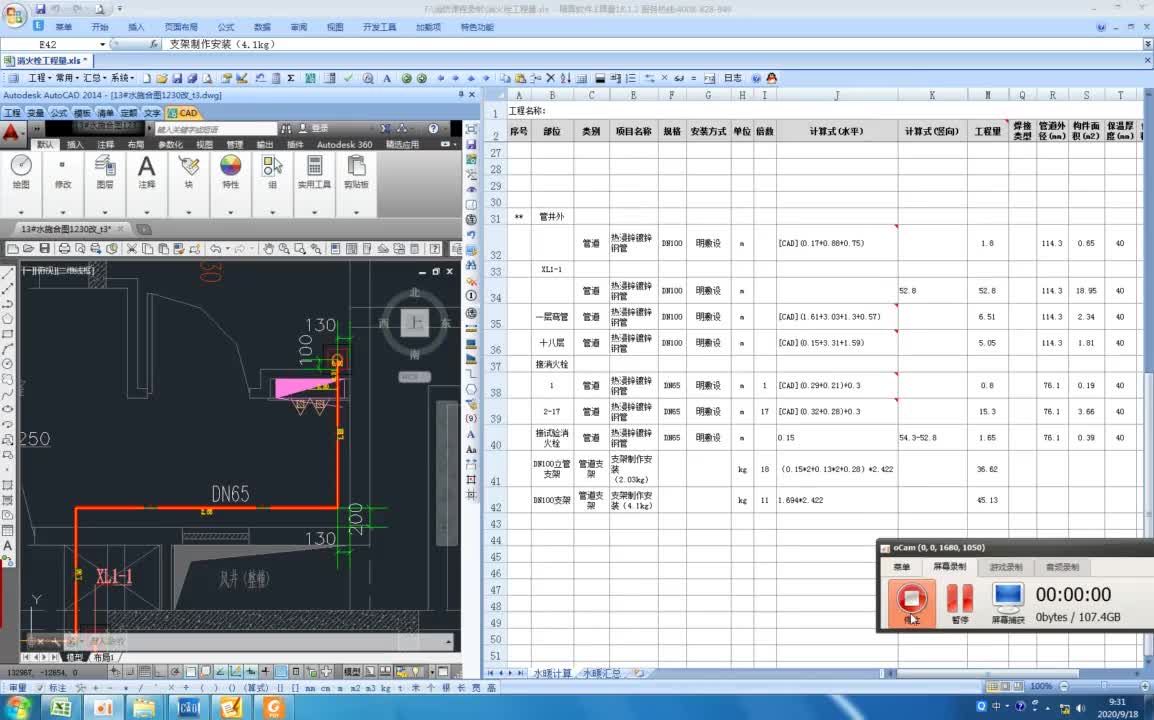Click the 日志 log button
The width and height of the screenshot is (1154, 720).
pyautogui.click(x=732, y=78)
